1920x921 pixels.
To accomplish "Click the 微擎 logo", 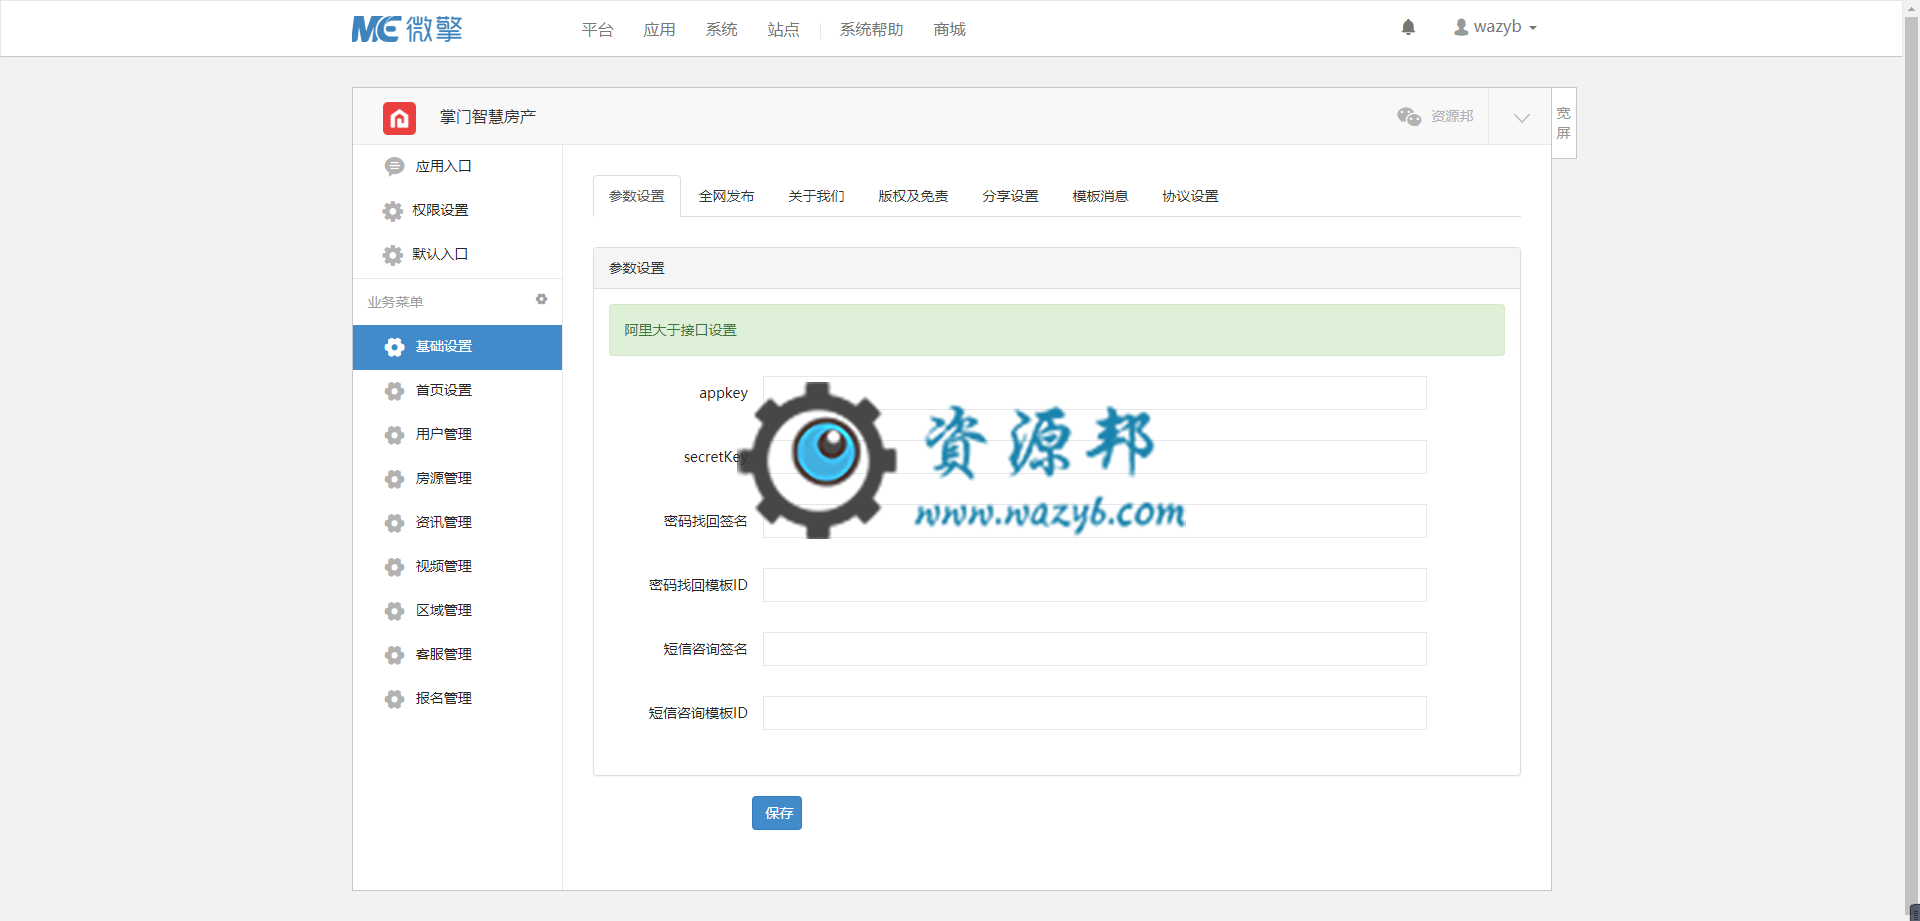I will click(x=407, y=29).
